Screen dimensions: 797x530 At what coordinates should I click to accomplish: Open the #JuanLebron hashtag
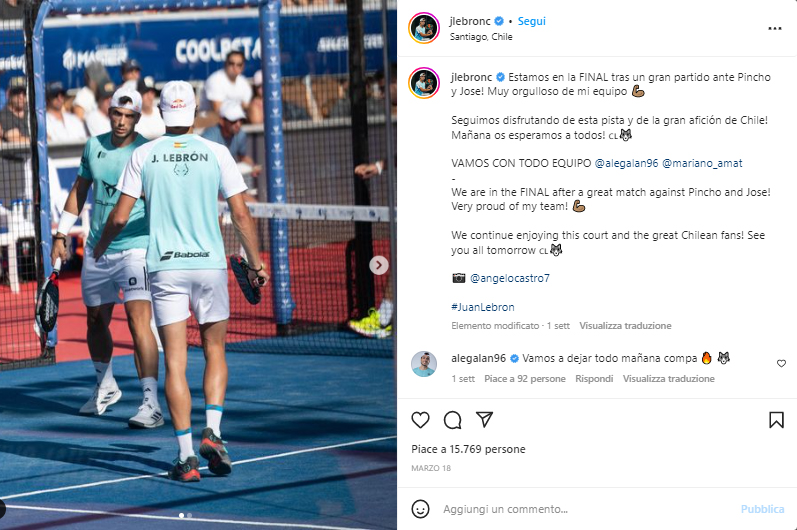[x=483, y=307]
